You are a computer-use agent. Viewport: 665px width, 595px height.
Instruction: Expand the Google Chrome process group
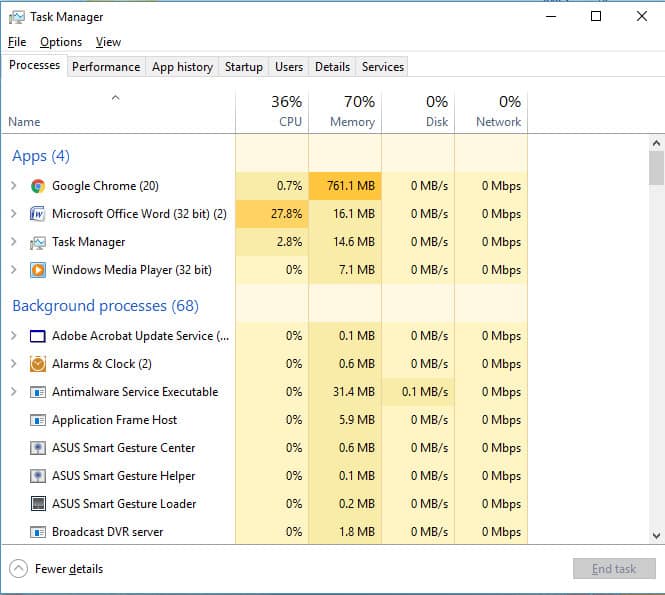(14, 186)
